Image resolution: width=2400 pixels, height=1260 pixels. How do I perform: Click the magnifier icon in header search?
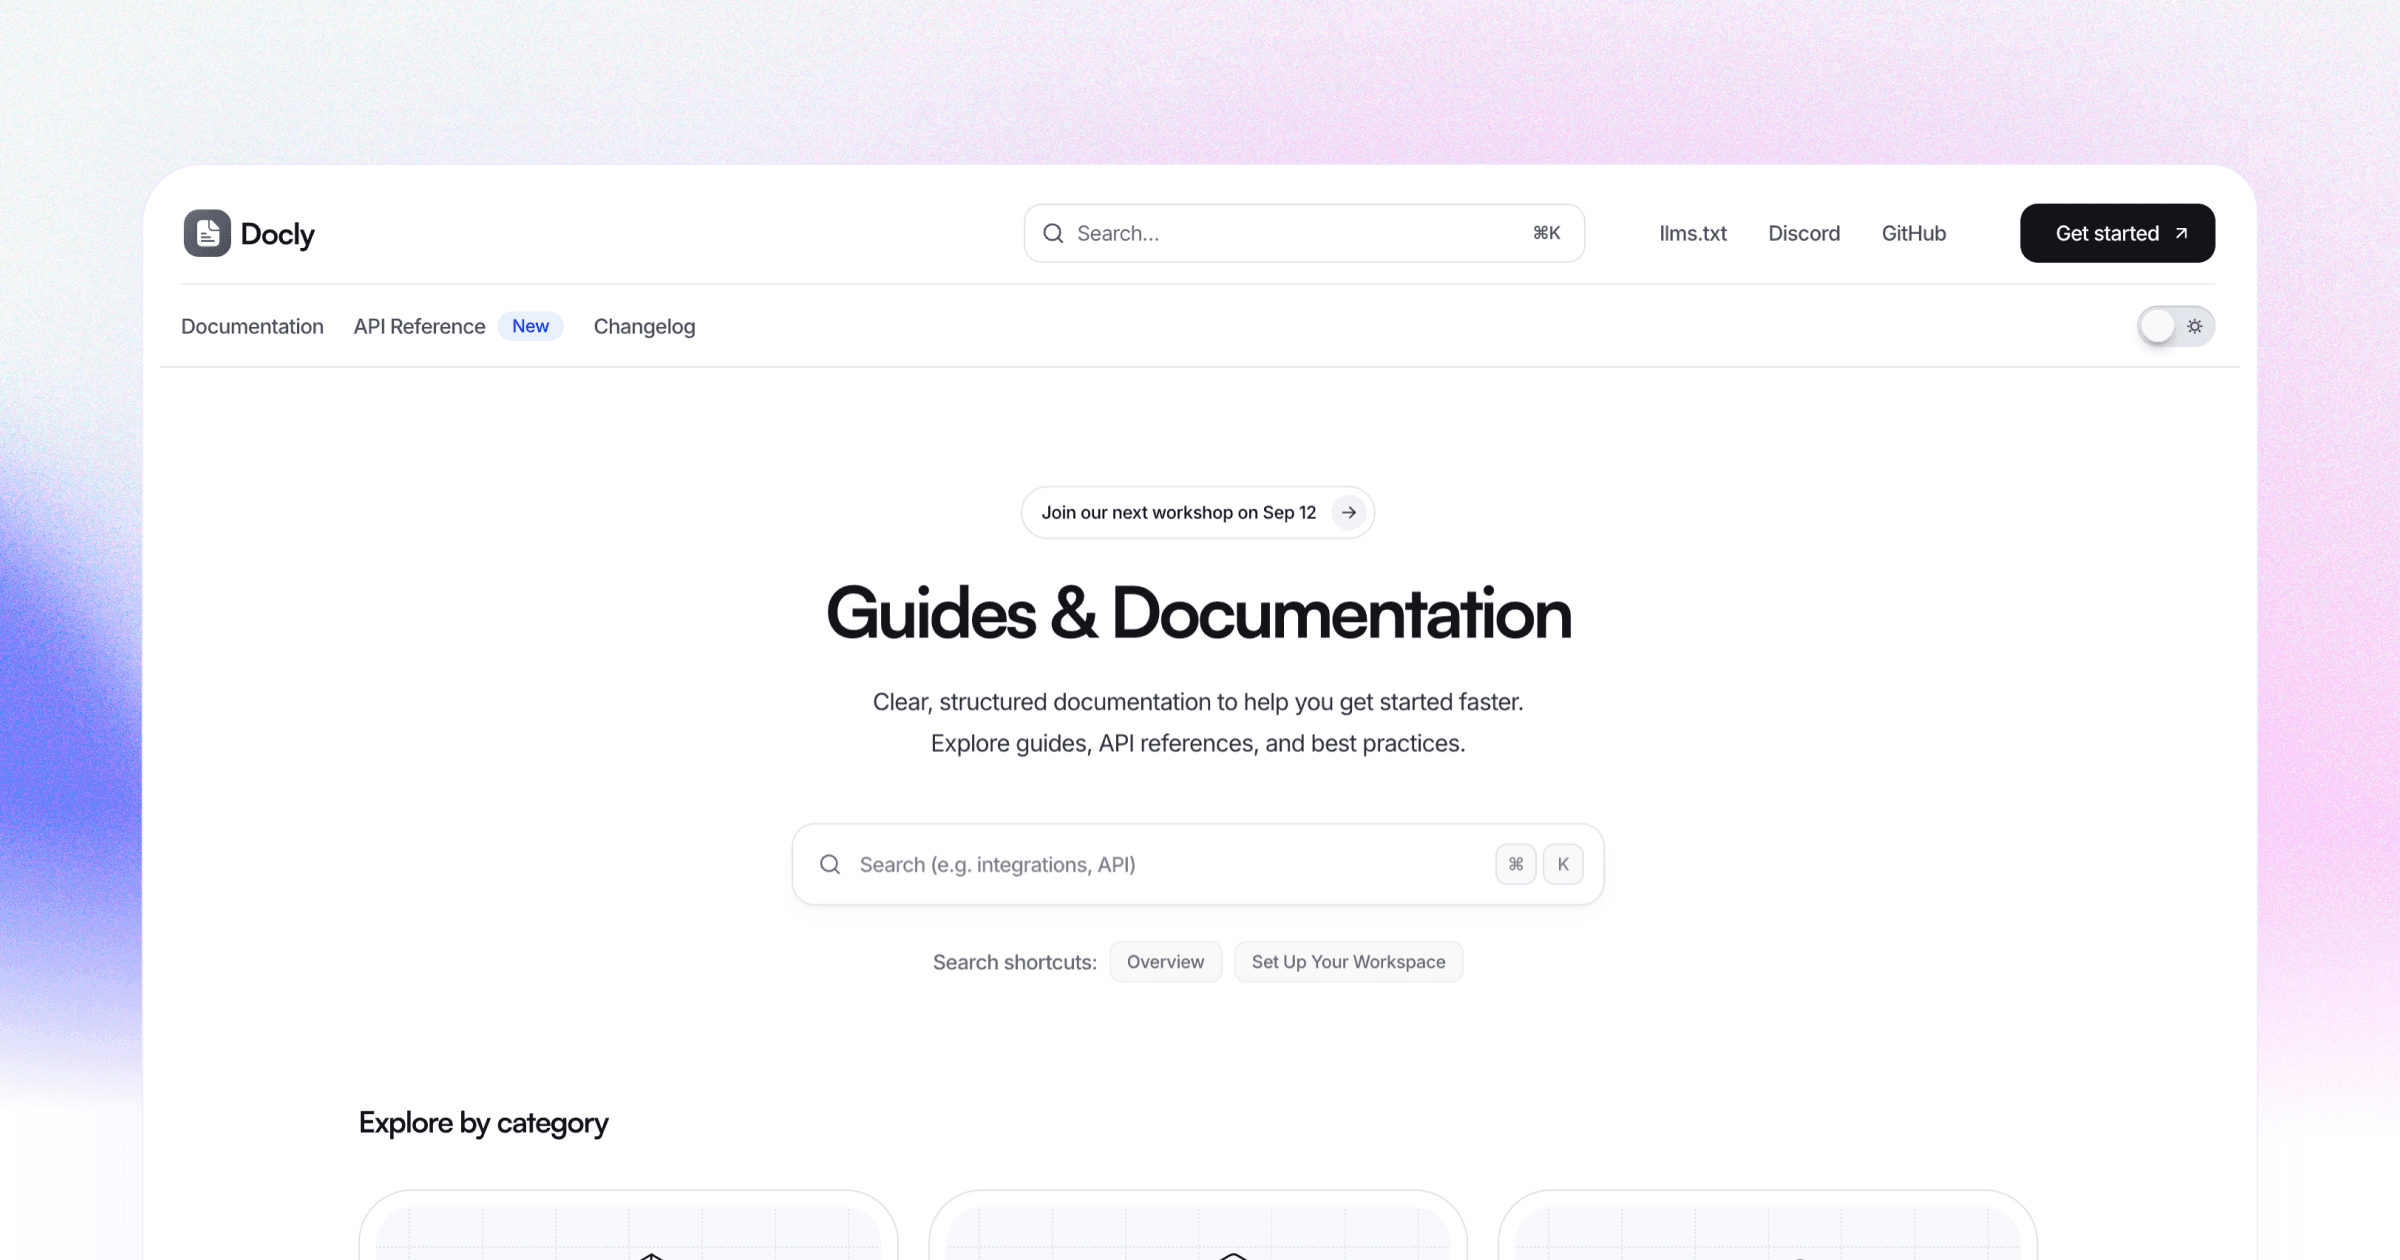tap(1053, 233)
